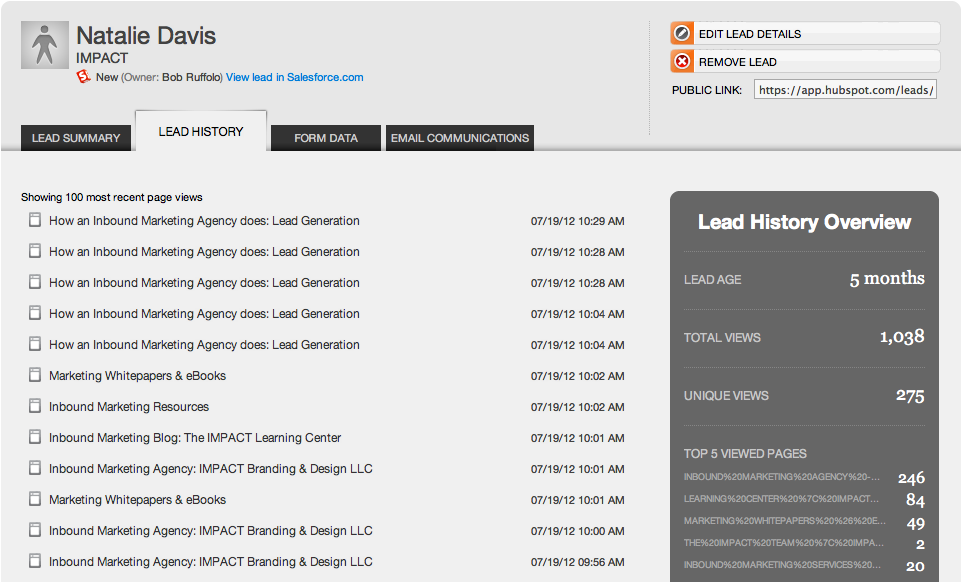Open the 10:00 AM IMPACT Branding & Design entry

coord(211,531)
